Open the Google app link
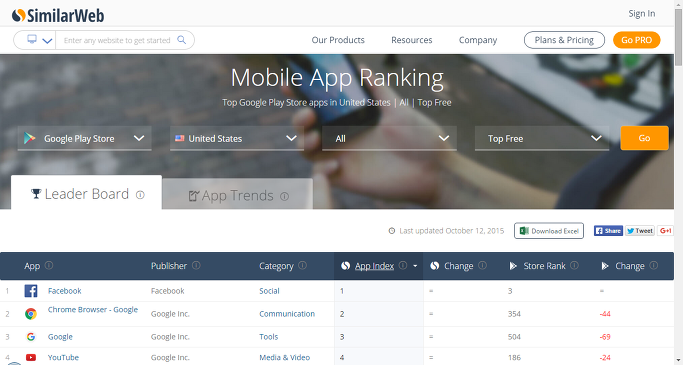The width and height of the screenshot is (683, 365). tap(60, 337)
